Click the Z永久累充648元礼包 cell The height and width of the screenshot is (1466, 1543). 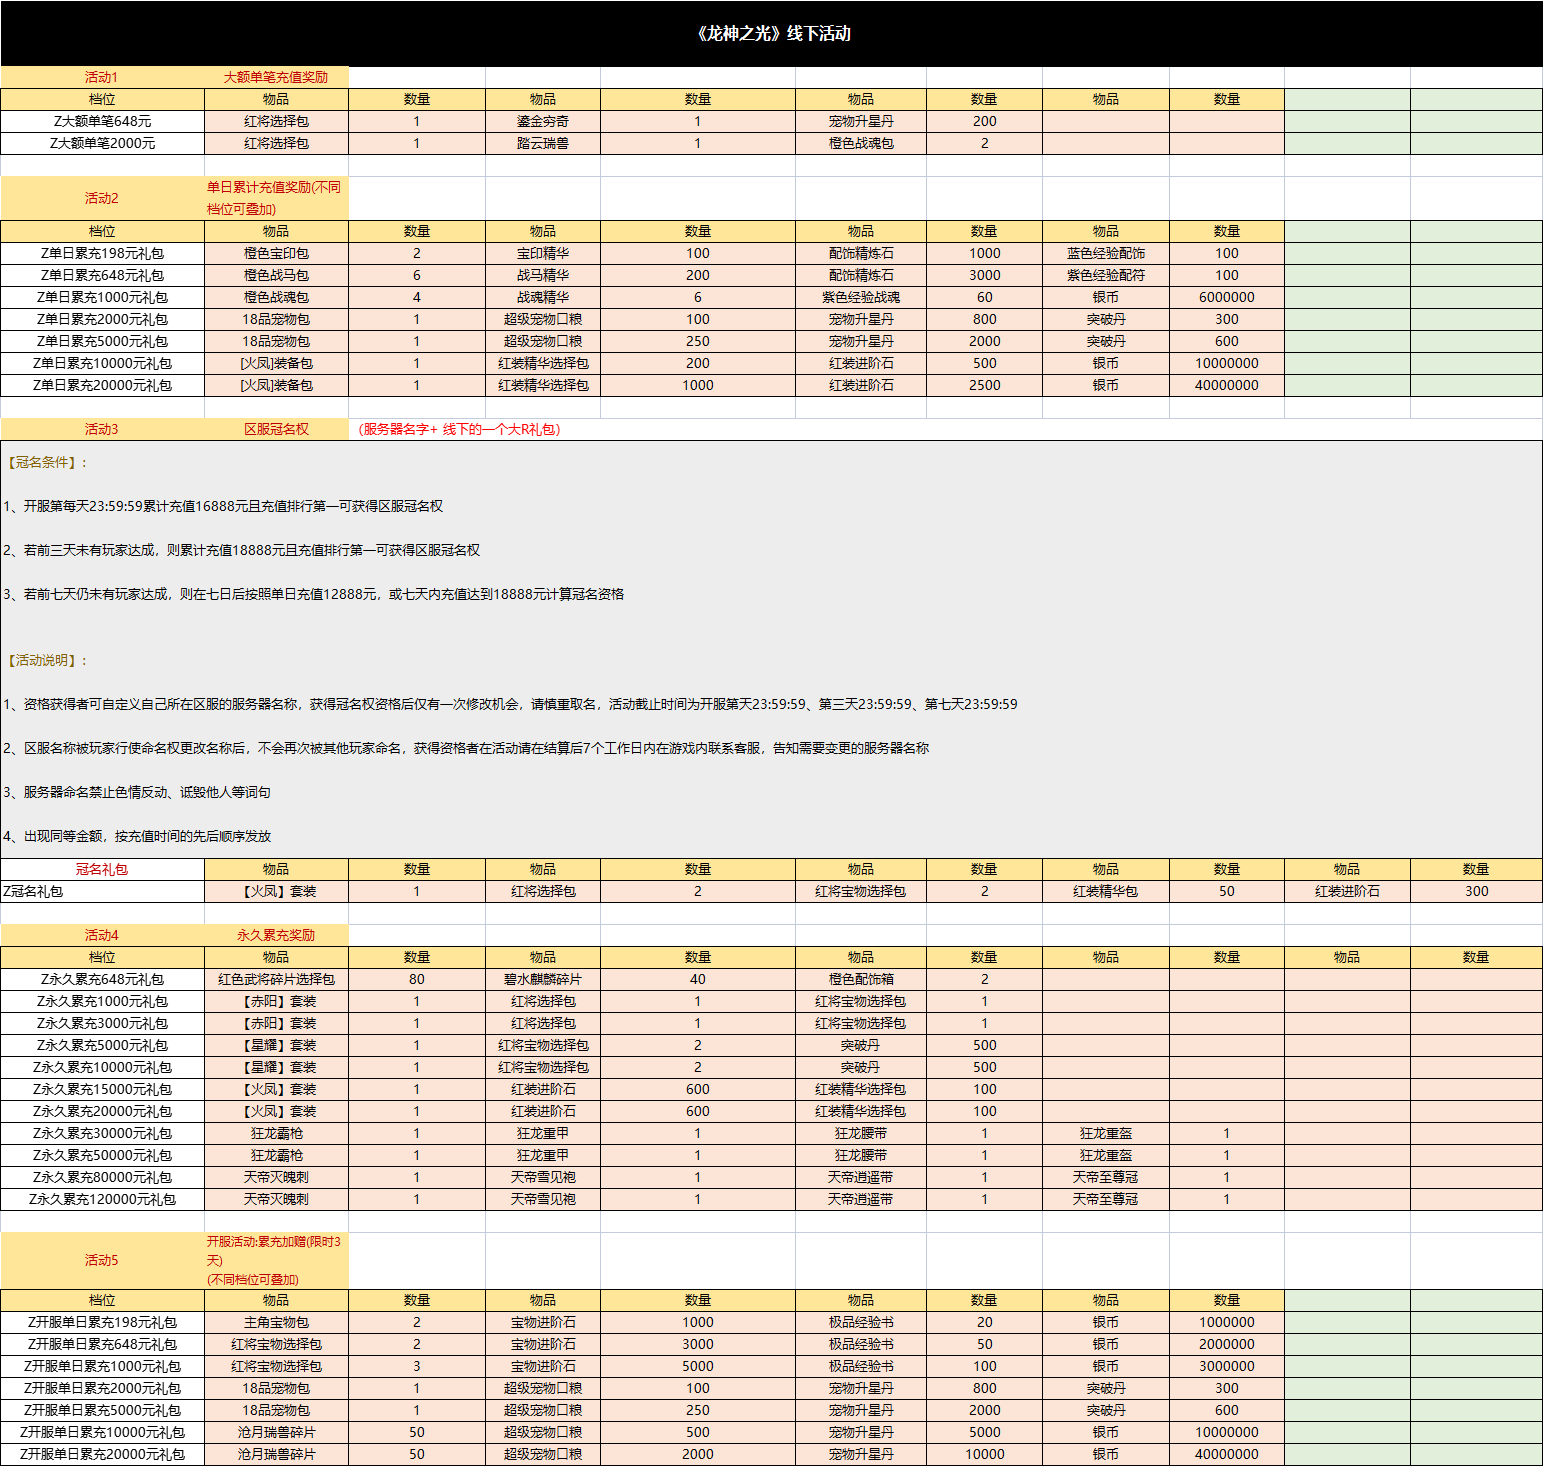[102, 979]
